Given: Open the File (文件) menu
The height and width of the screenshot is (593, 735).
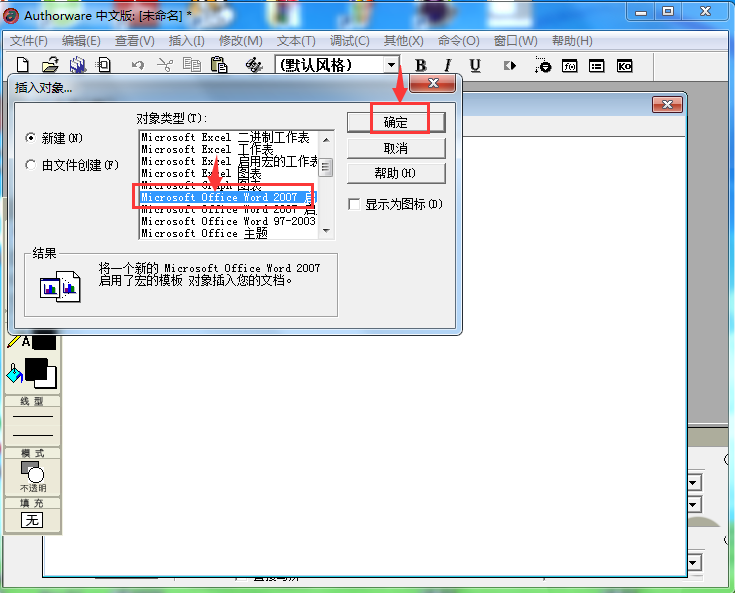Looking at the screenshot, I should point(29,41).
